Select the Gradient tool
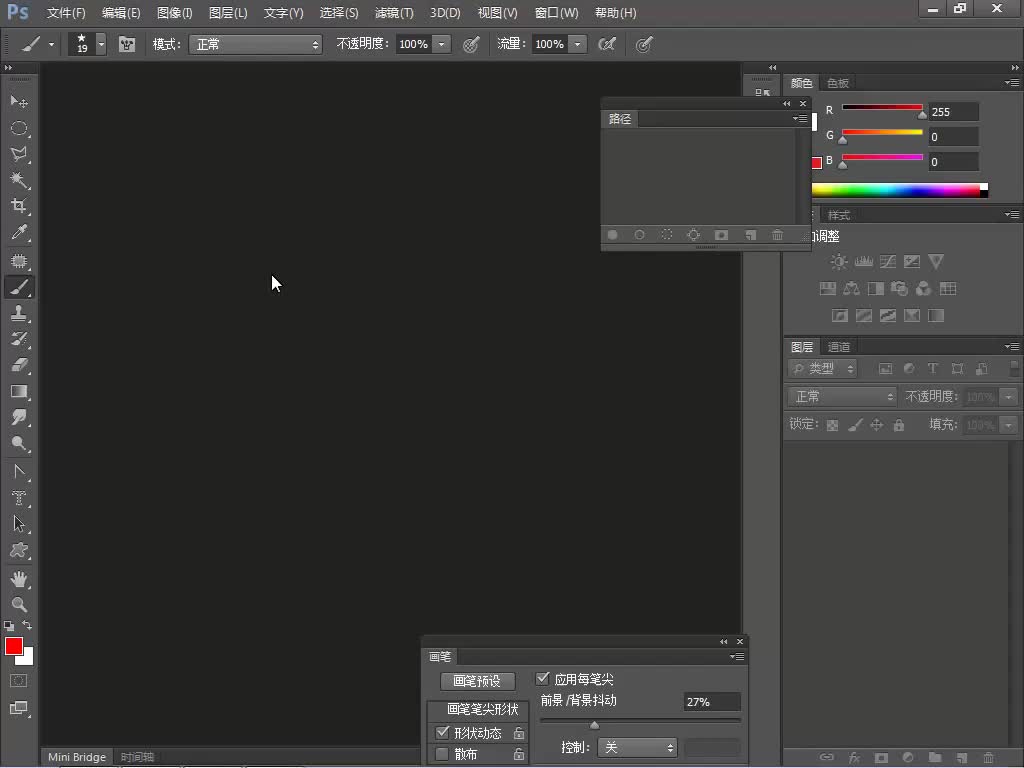 tap(19, 391)
